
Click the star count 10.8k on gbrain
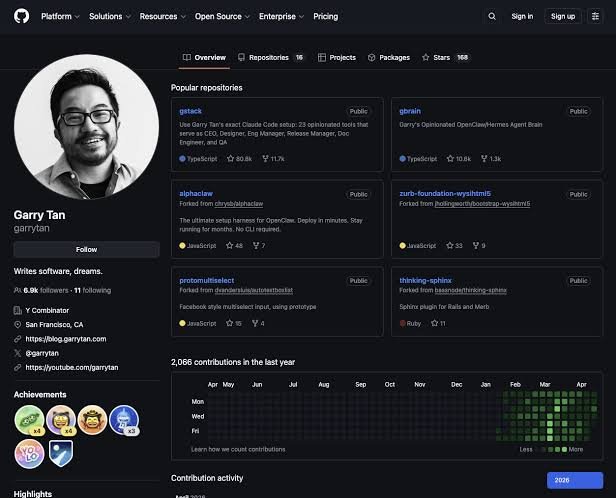[x=458, y=159]
